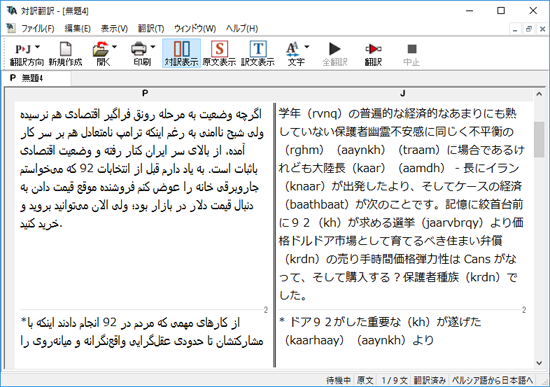Stop translation with 中止 button
The image size is (550, 387).
[411, 54]
